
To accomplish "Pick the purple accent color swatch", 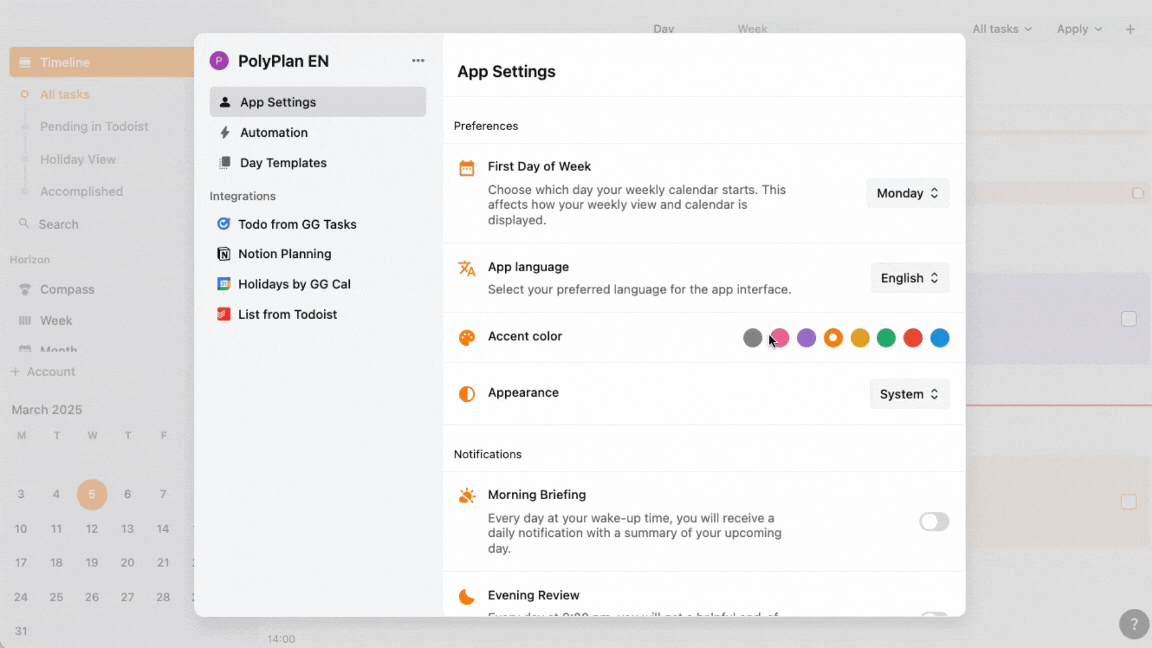I will point(806,338).
